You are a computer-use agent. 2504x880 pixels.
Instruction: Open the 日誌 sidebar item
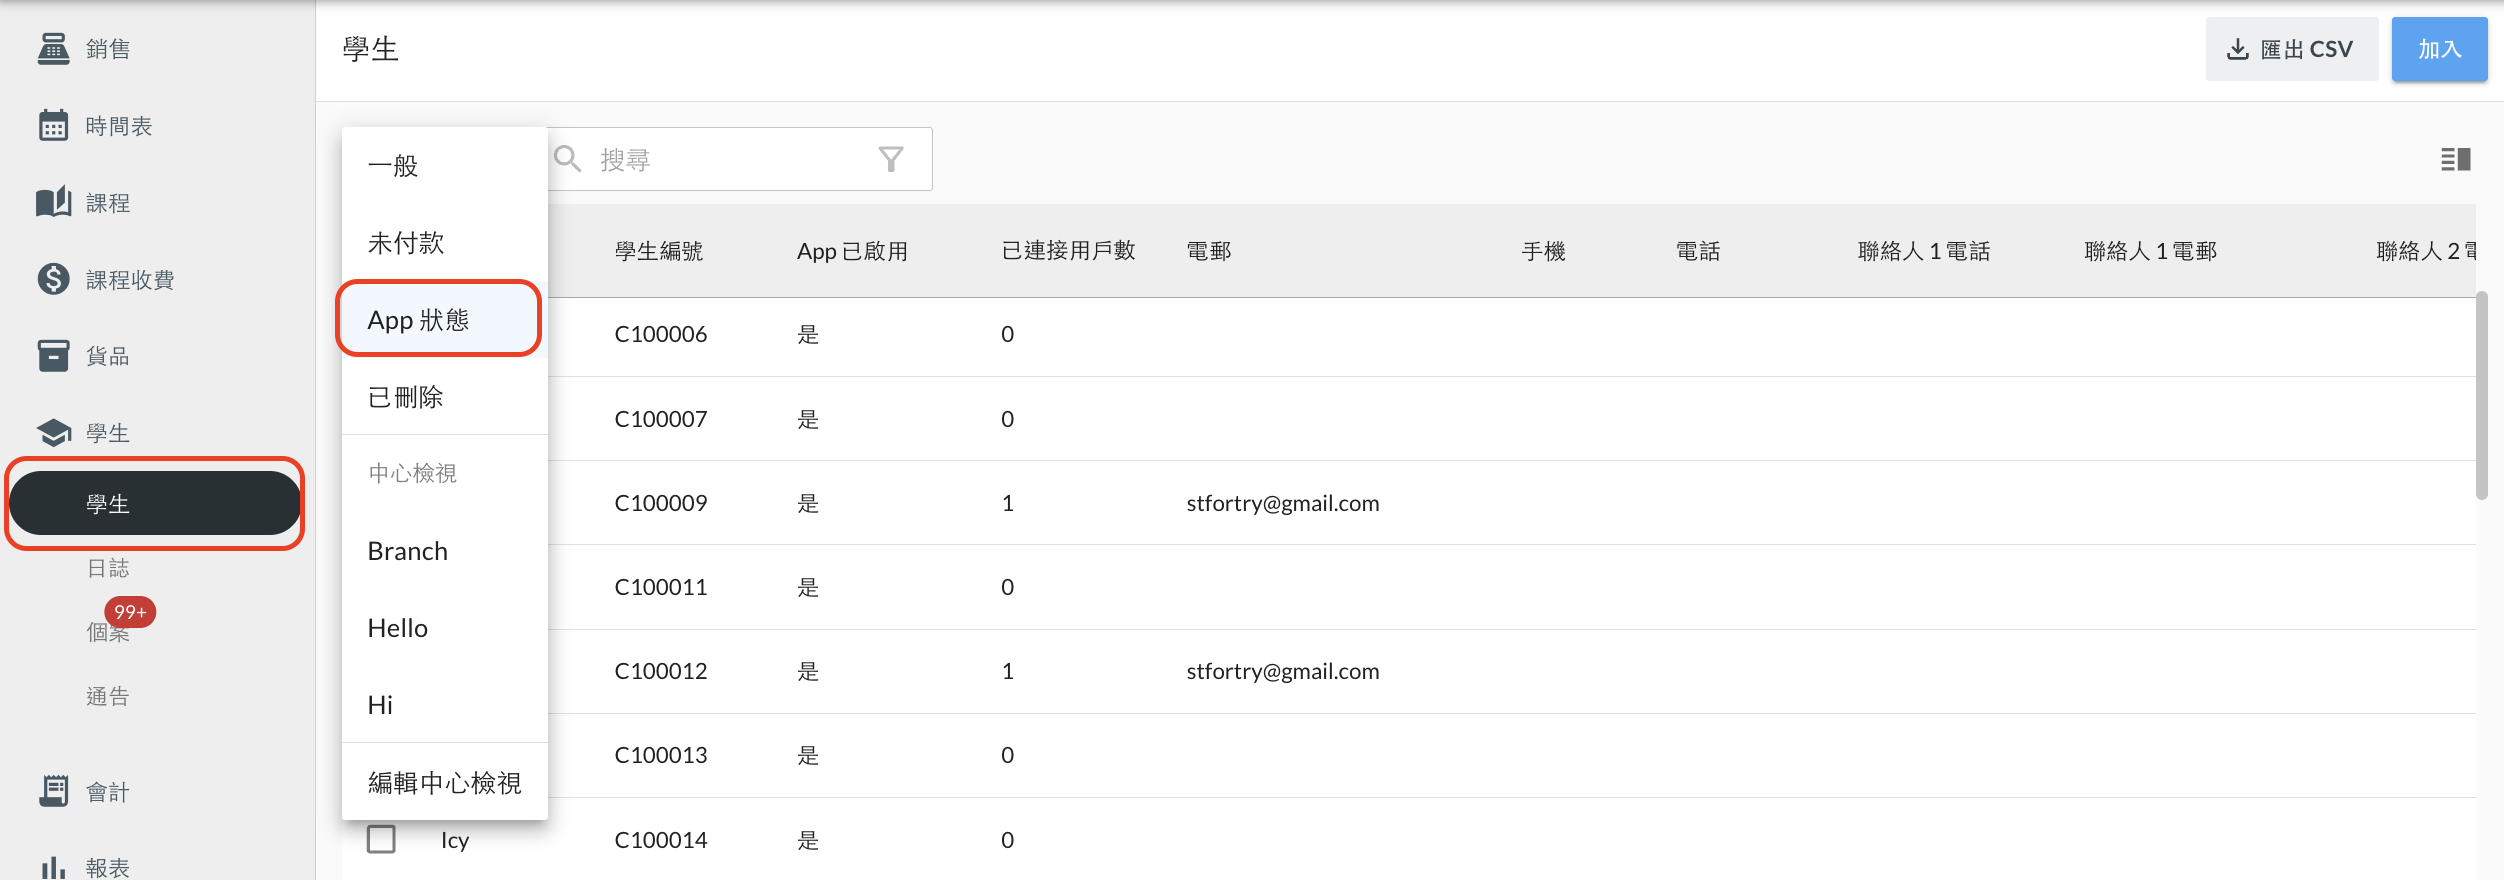tap(108, 568)
